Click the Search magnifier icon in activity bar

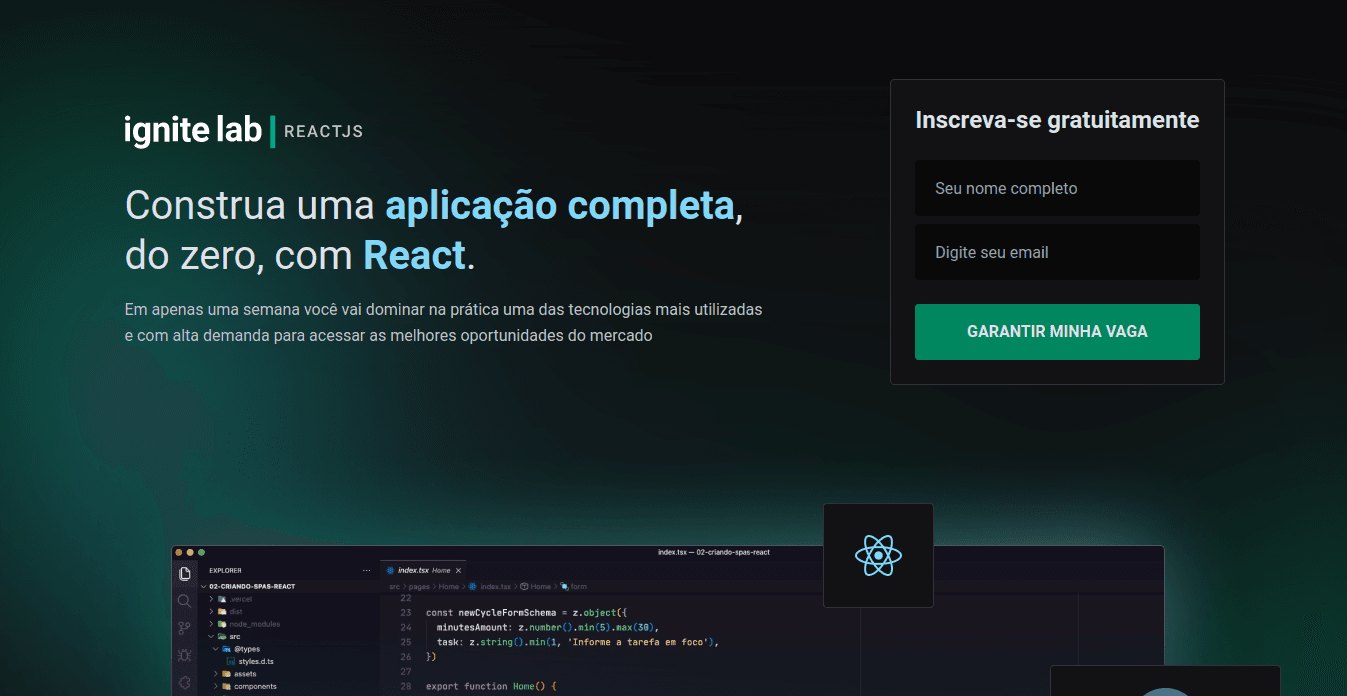184,601
